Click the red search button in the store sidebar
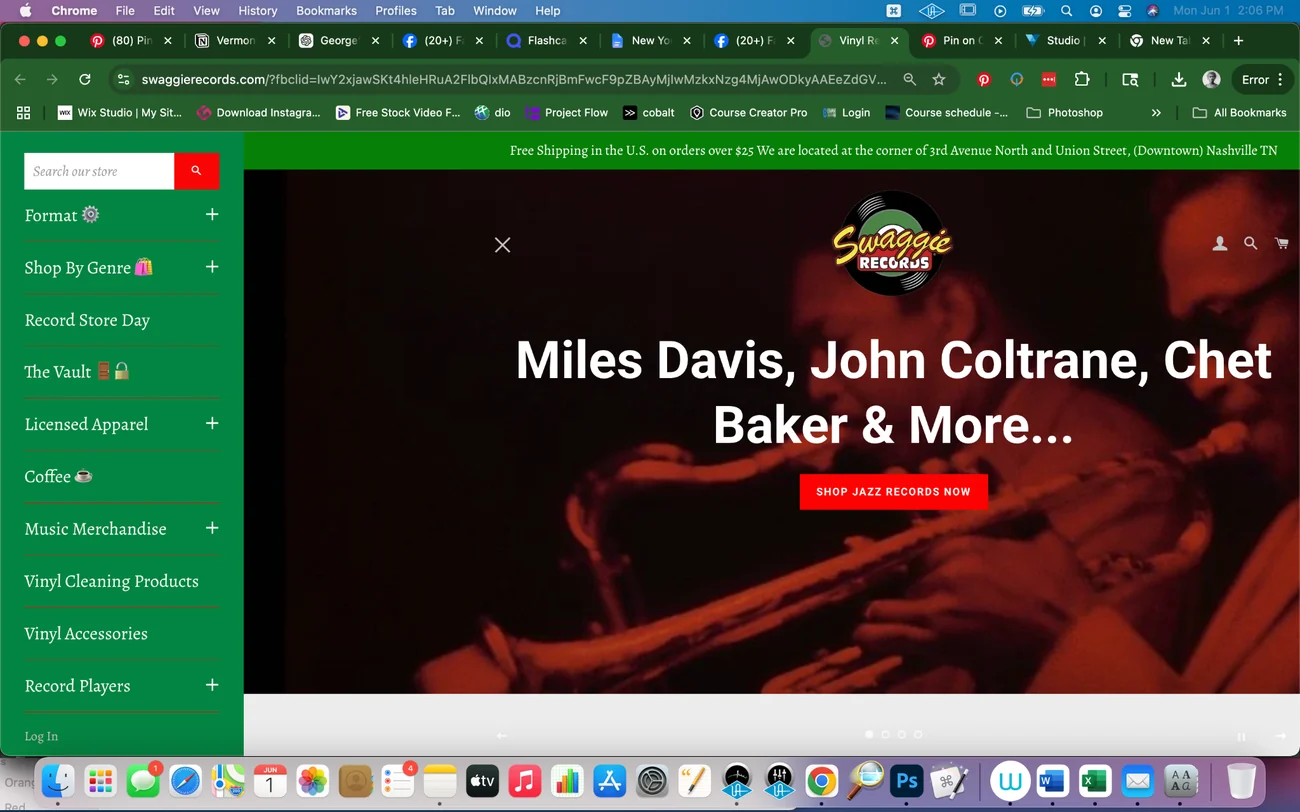The width and height of the screenshot is (1300, 812). [x=196, y=171]
